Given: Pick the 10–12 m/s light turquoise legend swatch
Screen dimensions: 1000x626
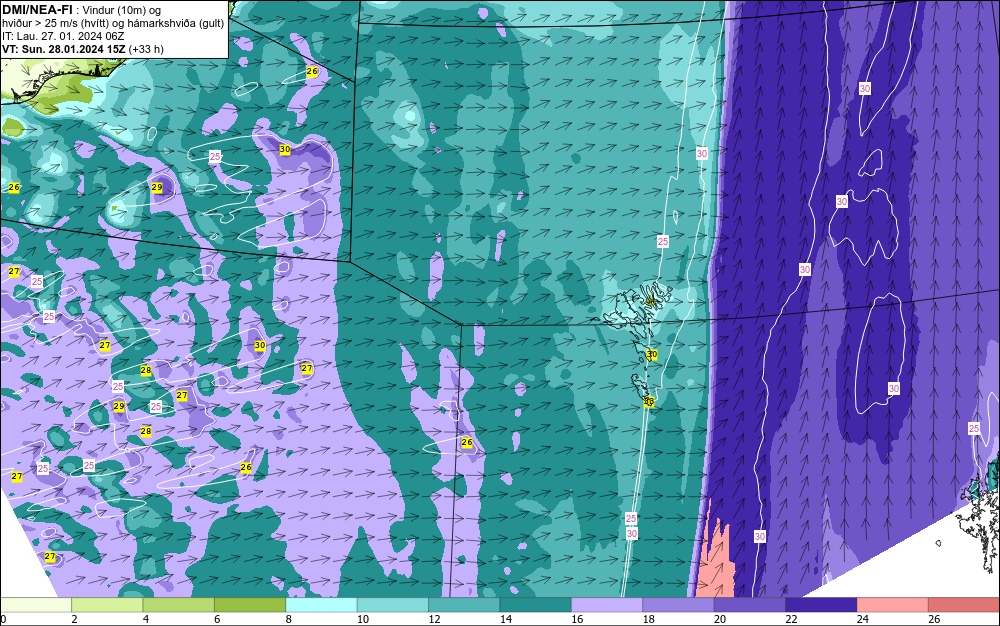Looking at the screenshot, I should (393, 605).
